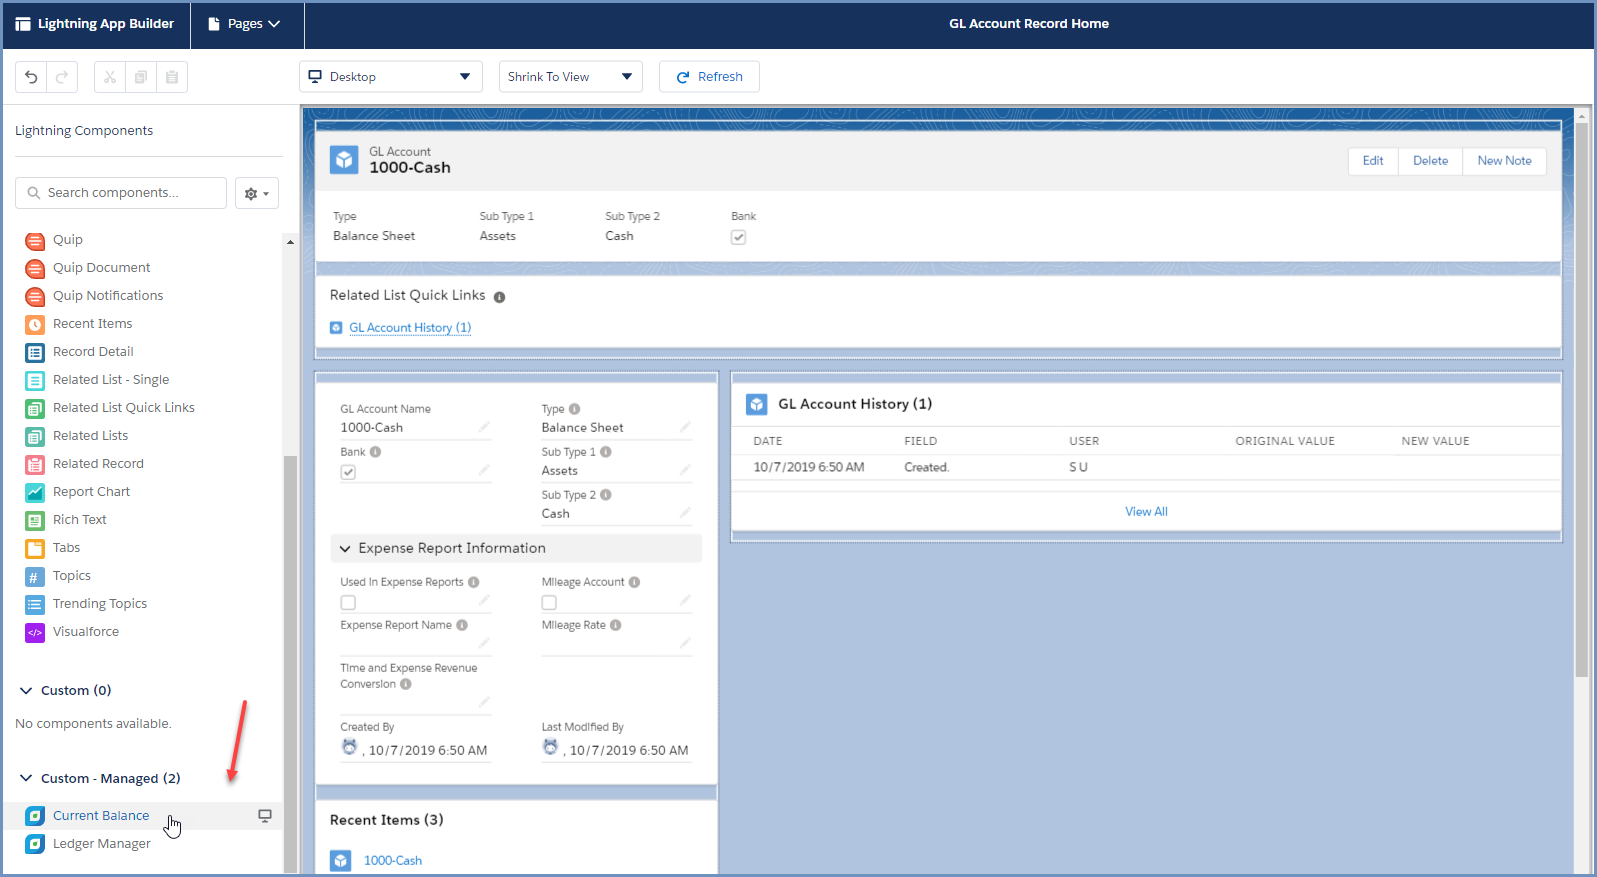Toggle the Bank checkbox in detail section
Viewport: 1597px width, 877px height.
[348, 472]
